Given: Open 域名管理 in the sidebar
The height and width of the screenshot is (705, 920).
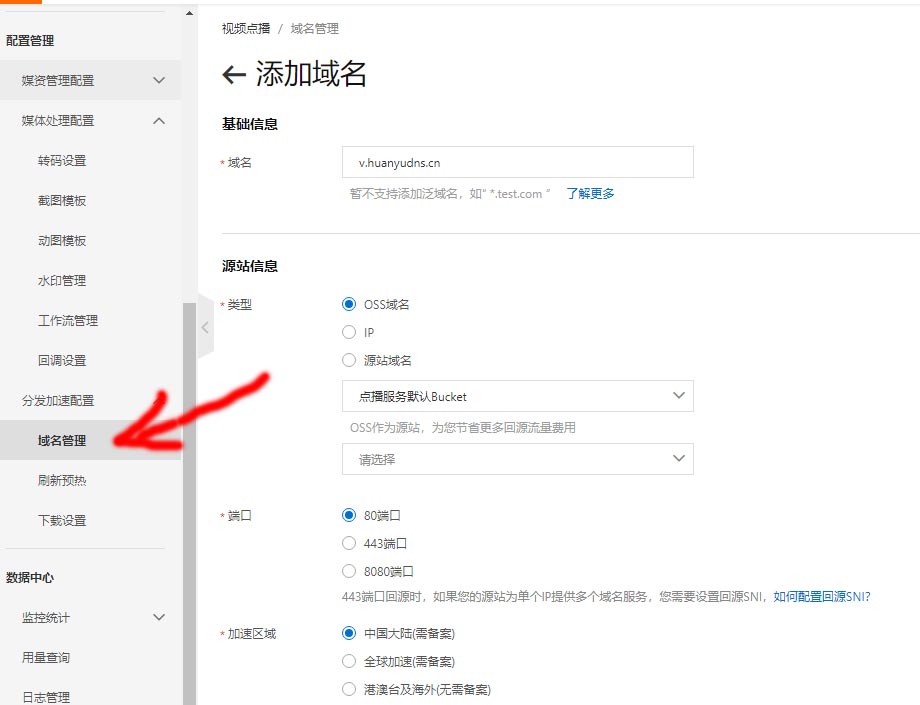Looking at the screenshot, I should point(62,440).
